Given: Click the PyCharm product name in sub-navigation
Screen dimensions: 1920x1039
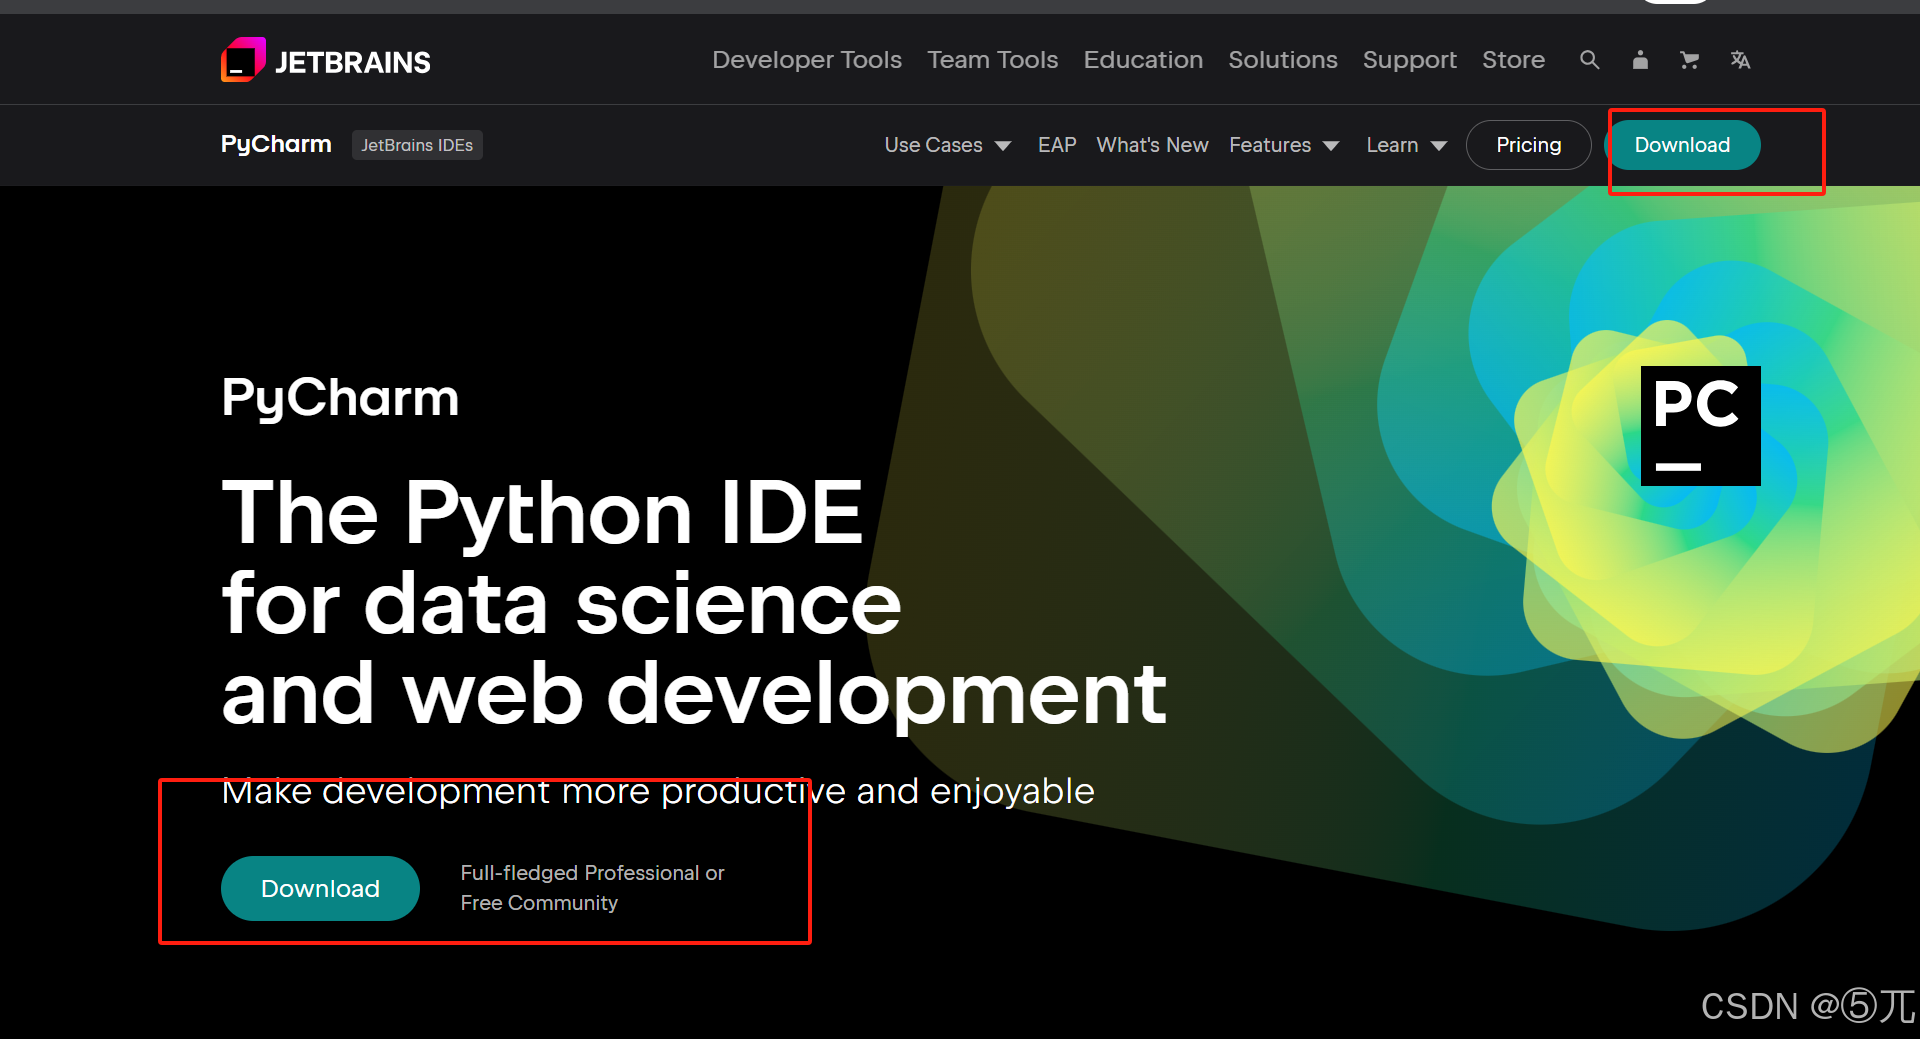Looking at the screenshot, I should [x=276, y=144].
